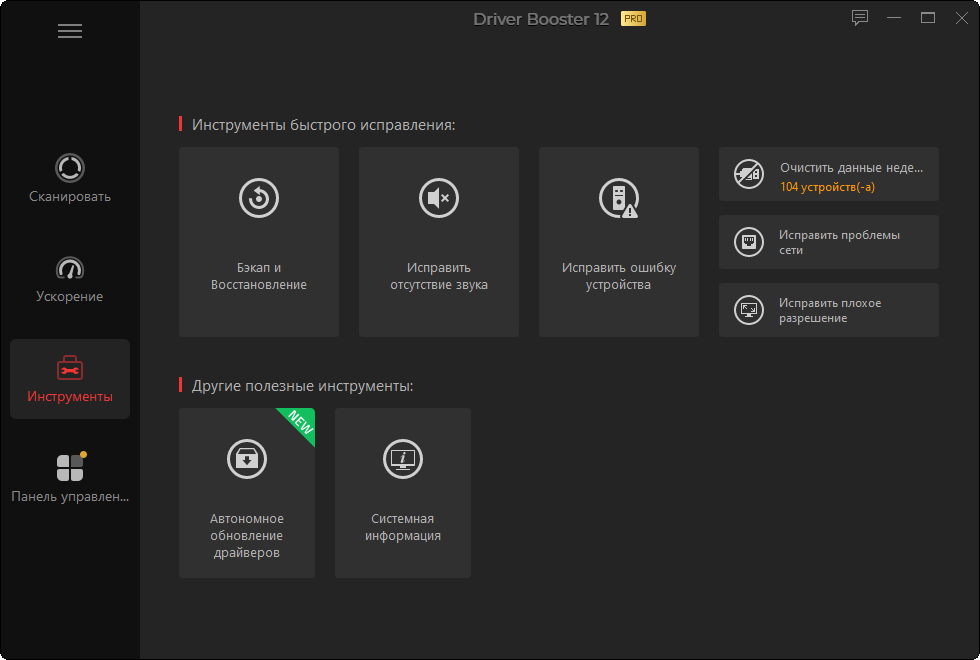Image resolution: width=980 pixels, height=660 pixels.
Task: Click the device error computer icon
Action: point(618,198)
